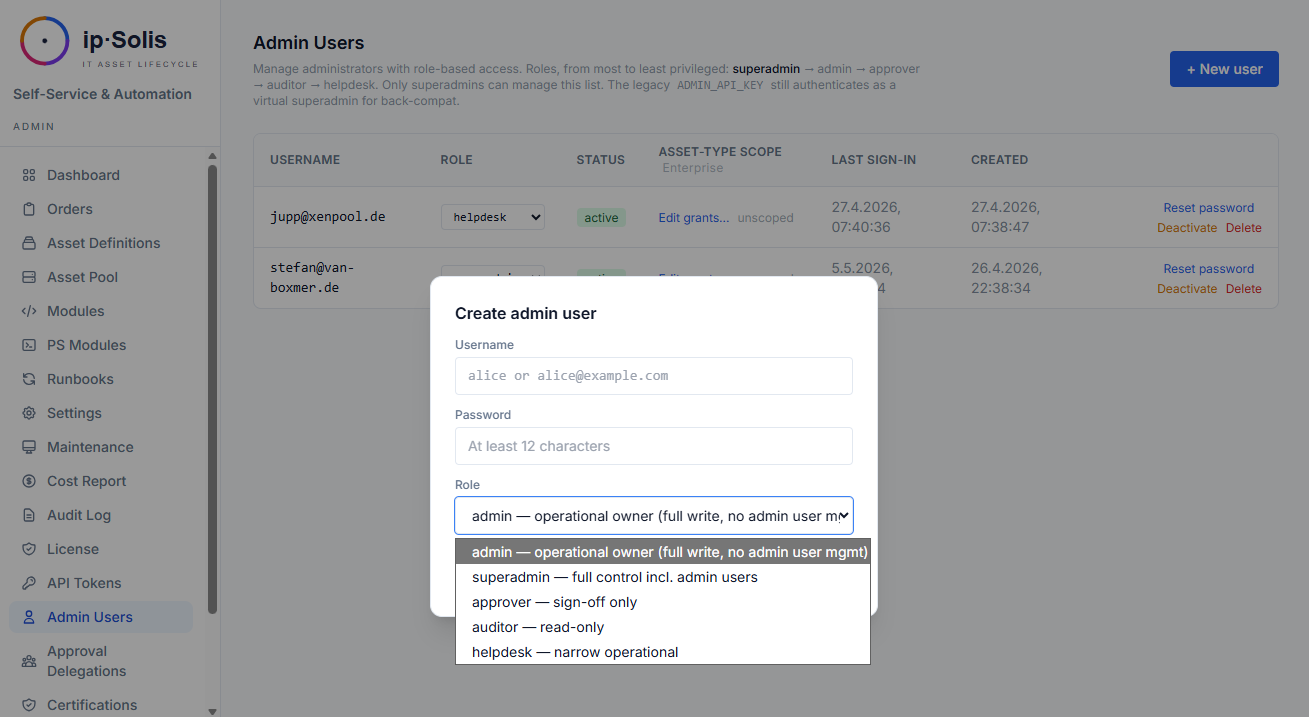Click the Approval Delegations people icon

click(x=29, y=661)
